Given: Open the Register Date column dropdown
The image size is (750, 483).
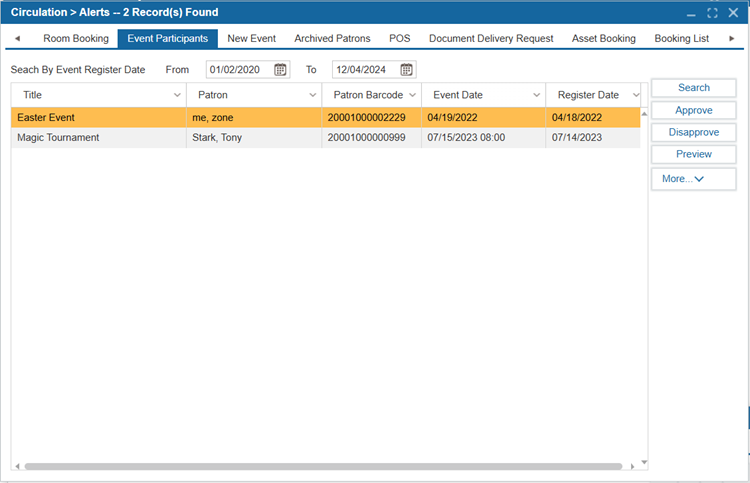Looking at the screenshot, I should (636, 95).
